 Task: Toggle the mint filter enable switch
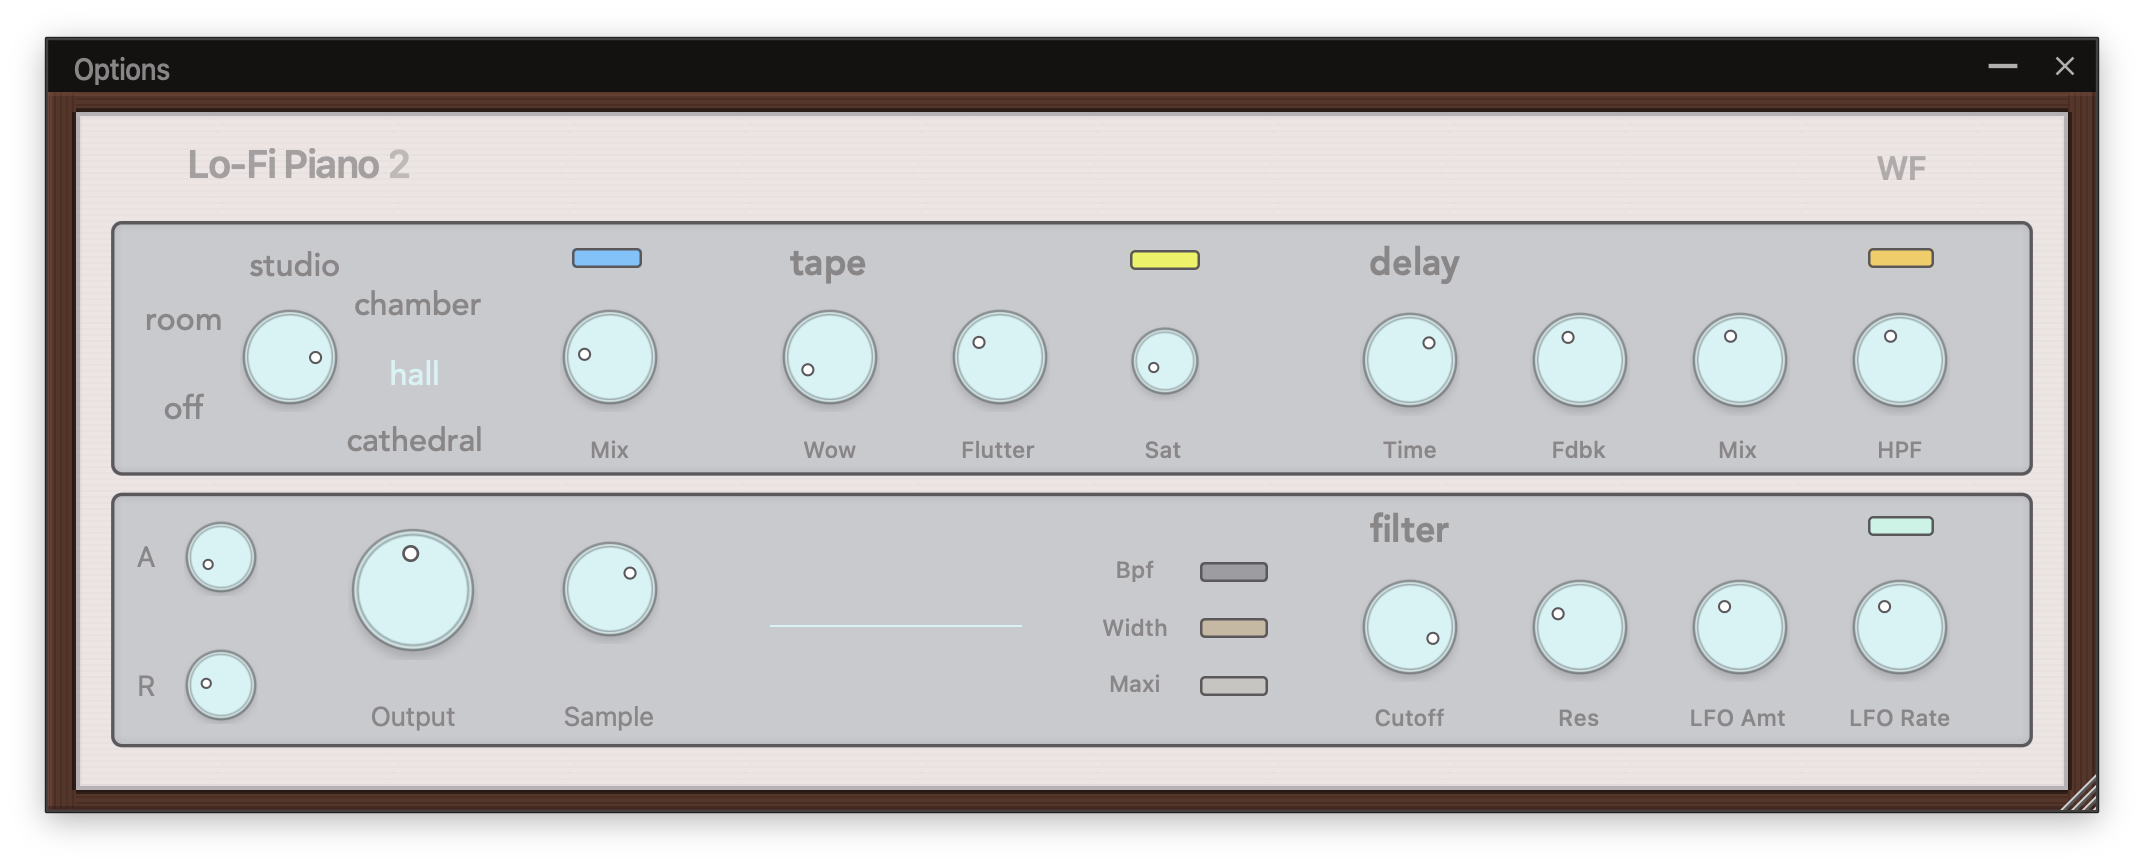point(1901,526)
